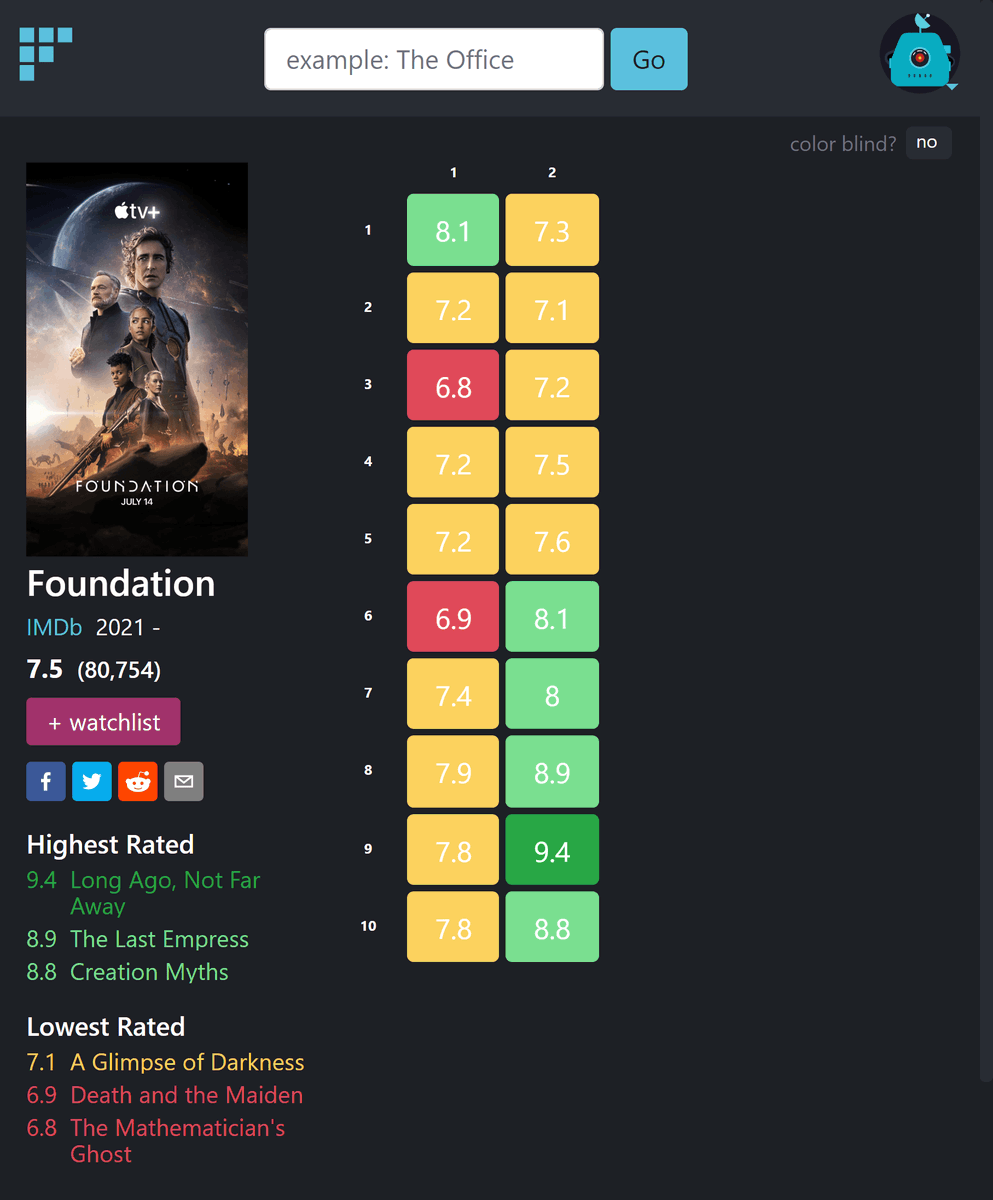Screen dimensions: 993x1200
Task: Share Foundation via email icon
Action: click(x=184, y=781)
